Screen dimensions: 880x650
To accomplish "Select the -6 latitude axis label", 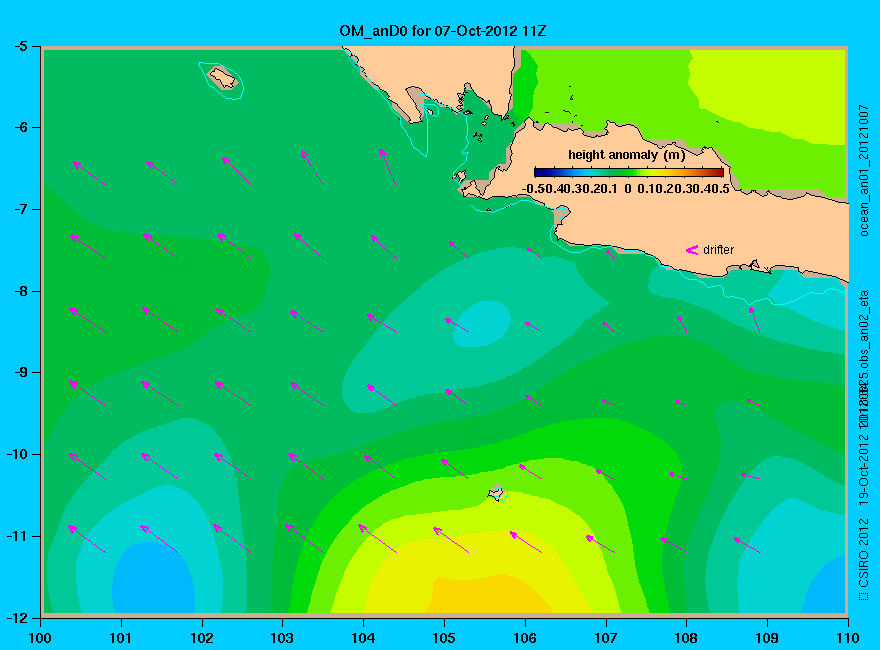I will pyautogui.click(x=21, y=127).
